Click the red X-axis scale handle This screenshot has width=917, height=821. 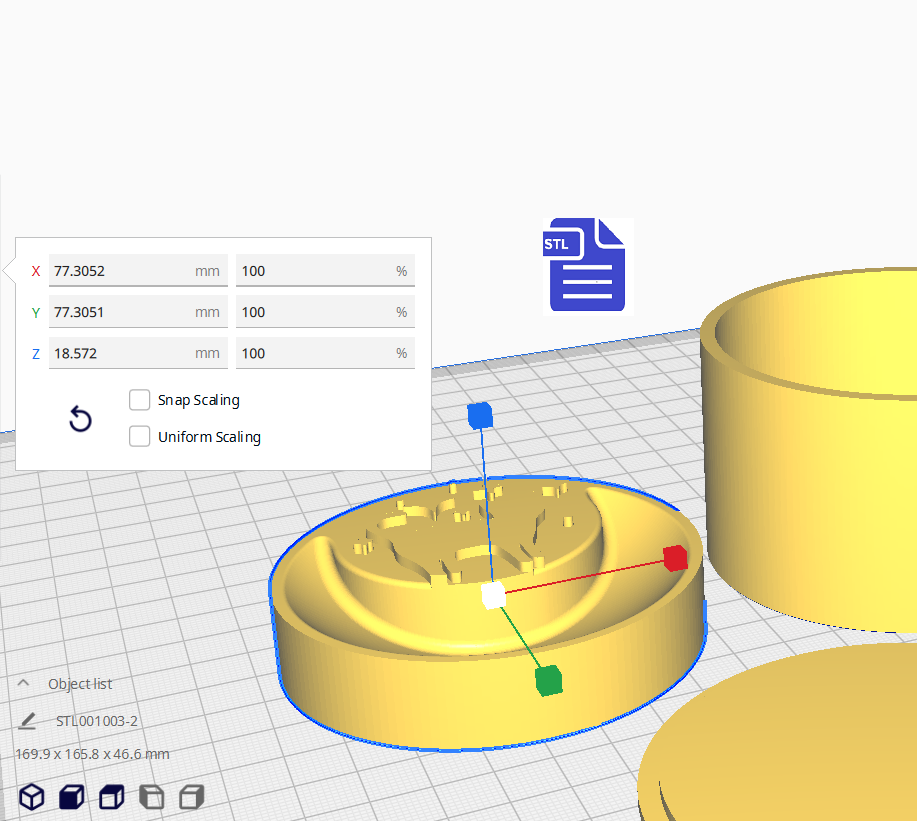pyautogui.click(x=676, y=558)
